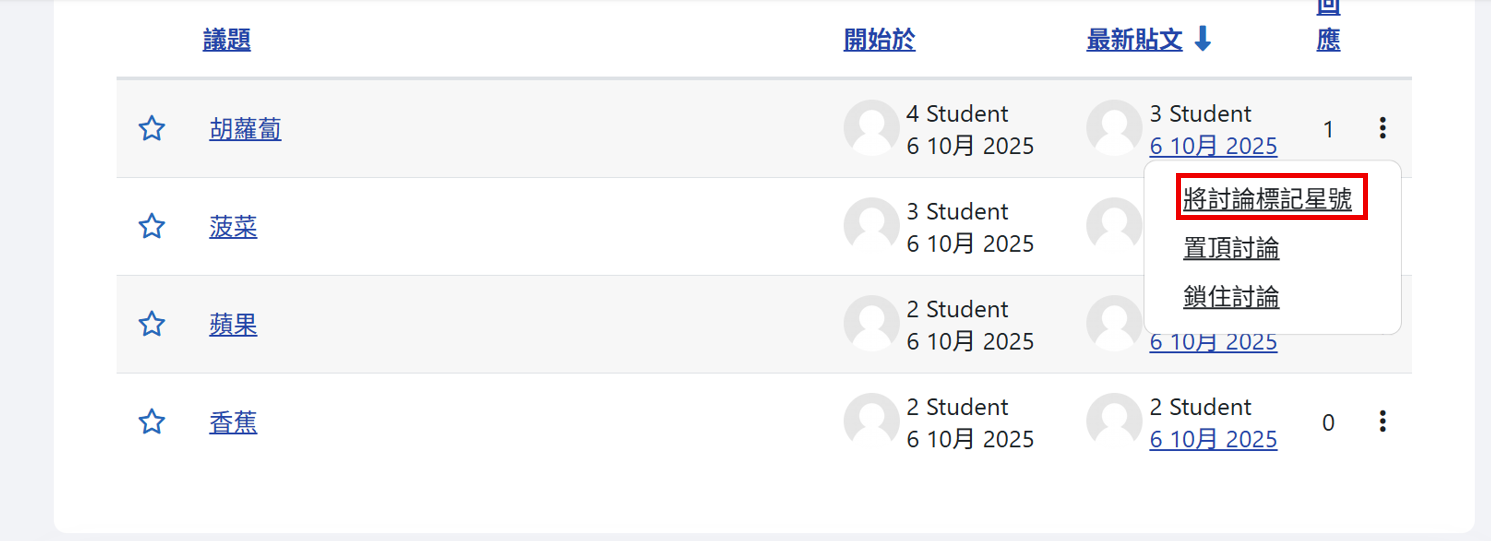
Task: Open actions menu for 胡蘿蔔 row
Action: [x=1382, y=128]
